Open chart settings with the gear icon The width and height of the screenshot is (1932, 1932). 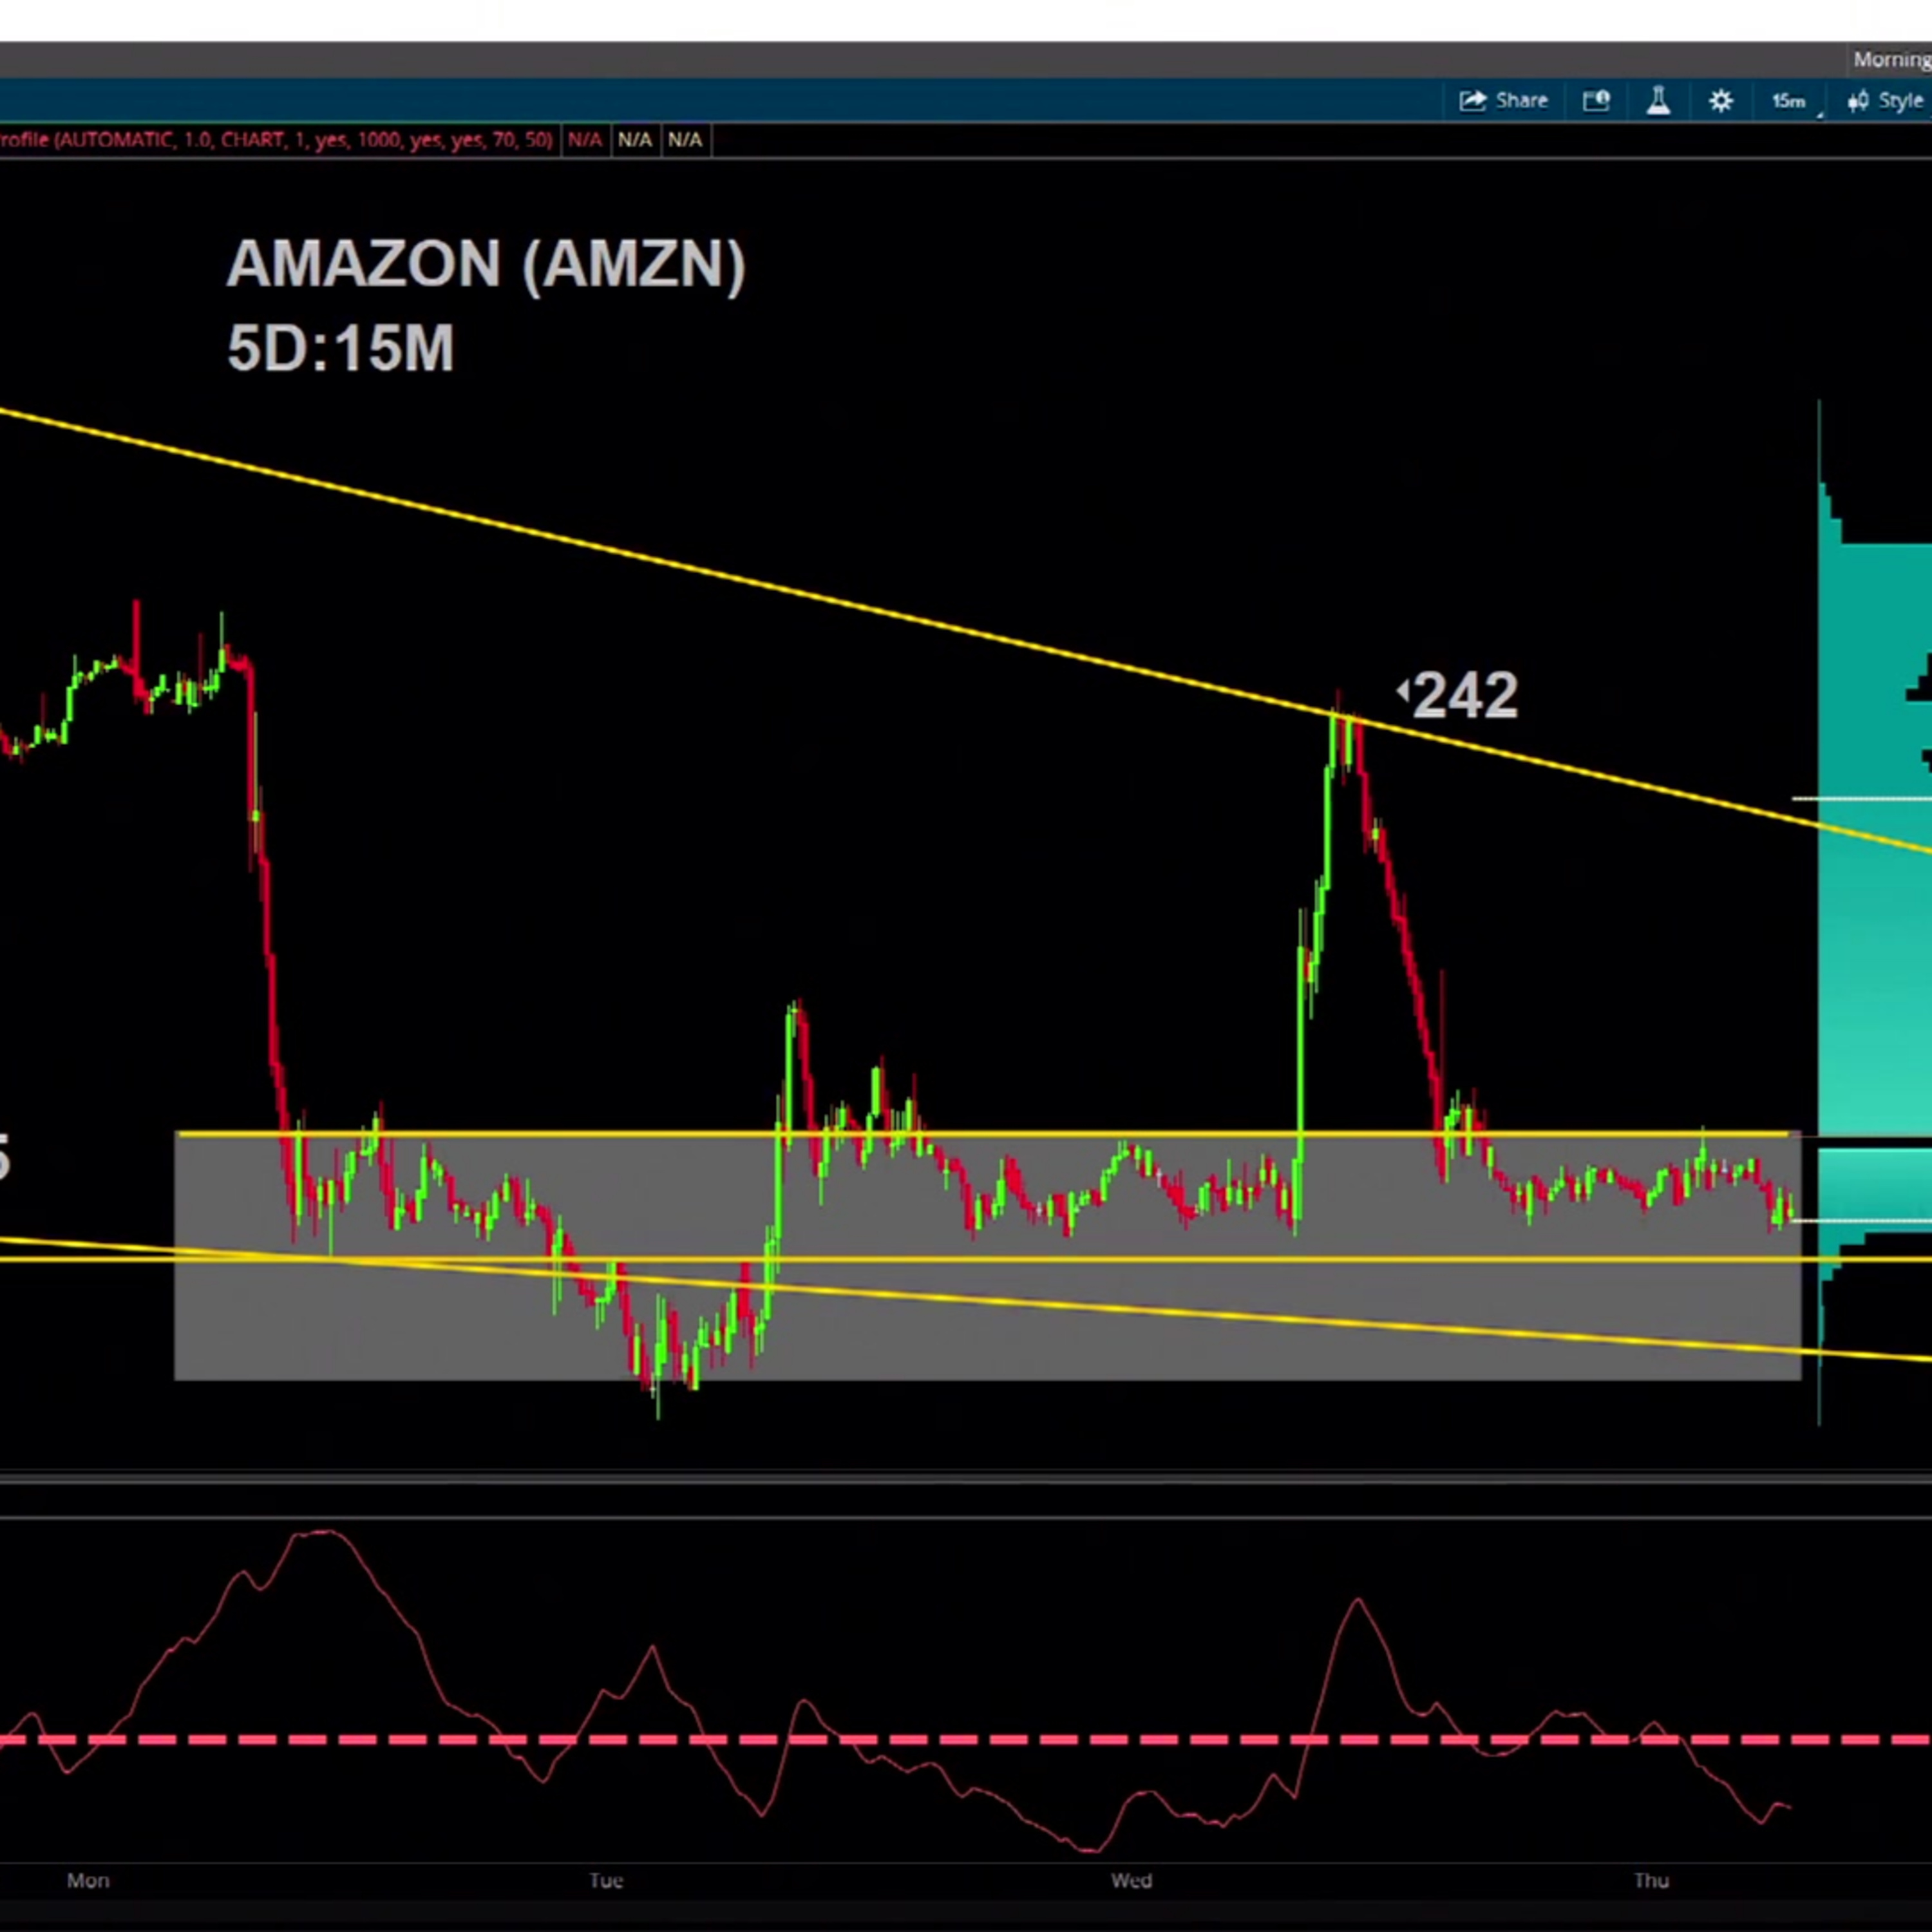pyautogui.click(x=1721, y=101)
